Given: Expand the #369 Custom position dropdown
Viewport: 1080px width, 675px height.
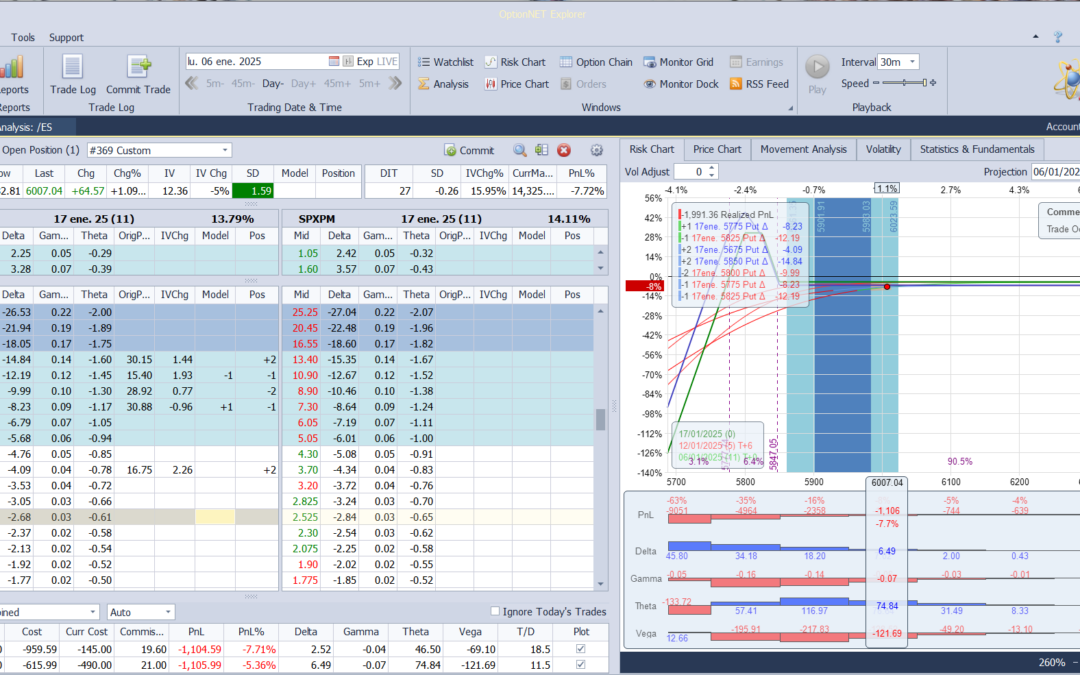Looking at the screenshot, I should tap(225, 150).
